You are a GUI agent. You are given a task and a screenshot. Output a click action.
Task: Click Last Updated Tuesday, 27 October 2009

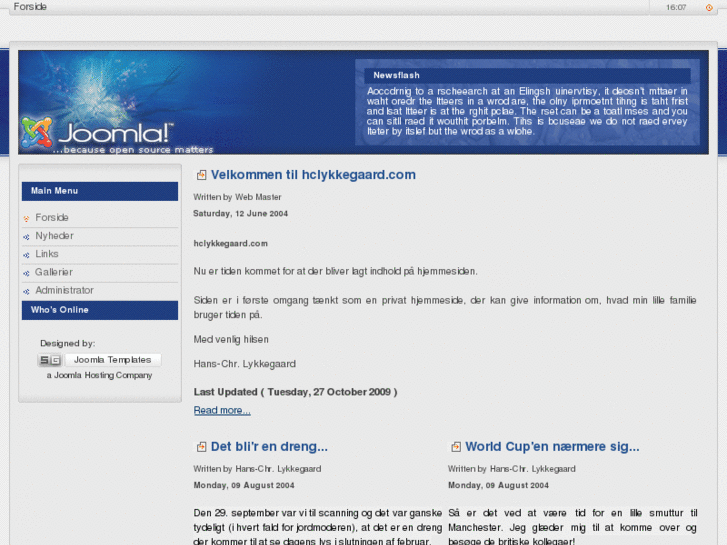tap(295, 392)
